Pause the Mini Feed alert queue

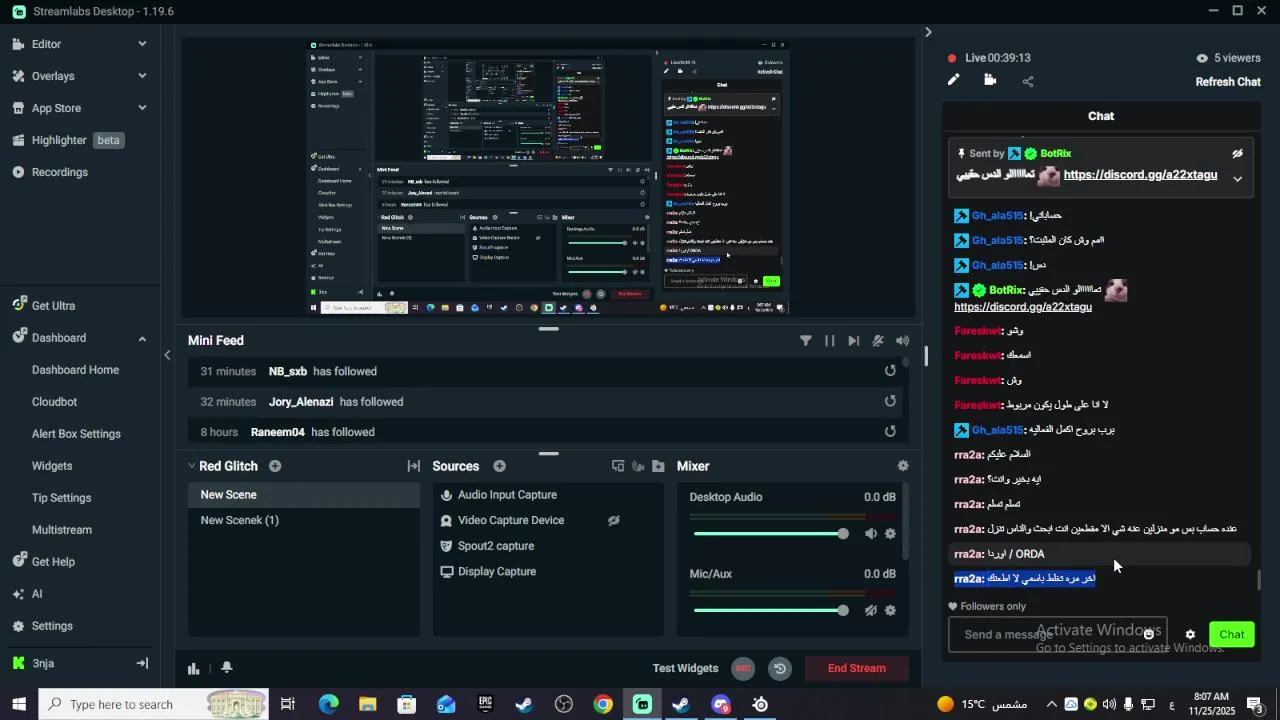(830, 341)
